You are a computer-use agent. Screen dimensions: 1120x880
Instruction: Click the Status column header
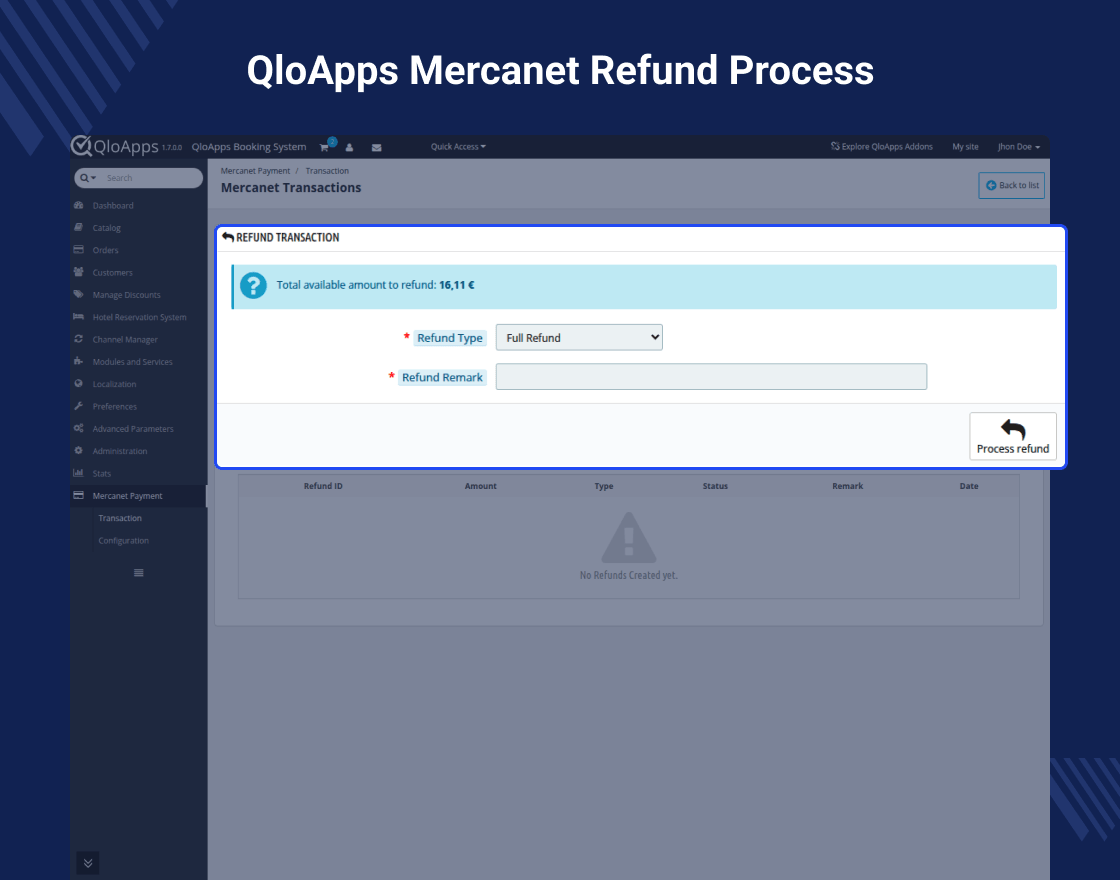(715, 486)
